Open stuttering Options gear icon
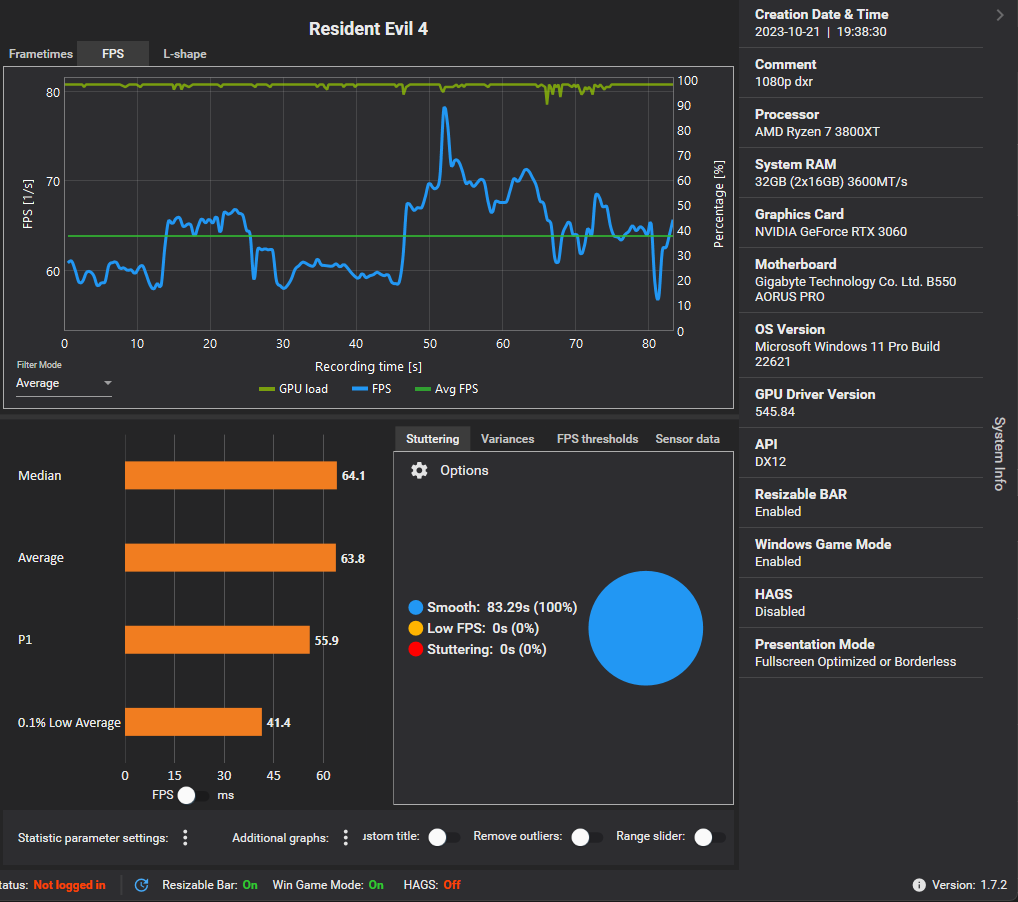Image resolution: width=1018 pixels, height=902 pixels. 419,470
